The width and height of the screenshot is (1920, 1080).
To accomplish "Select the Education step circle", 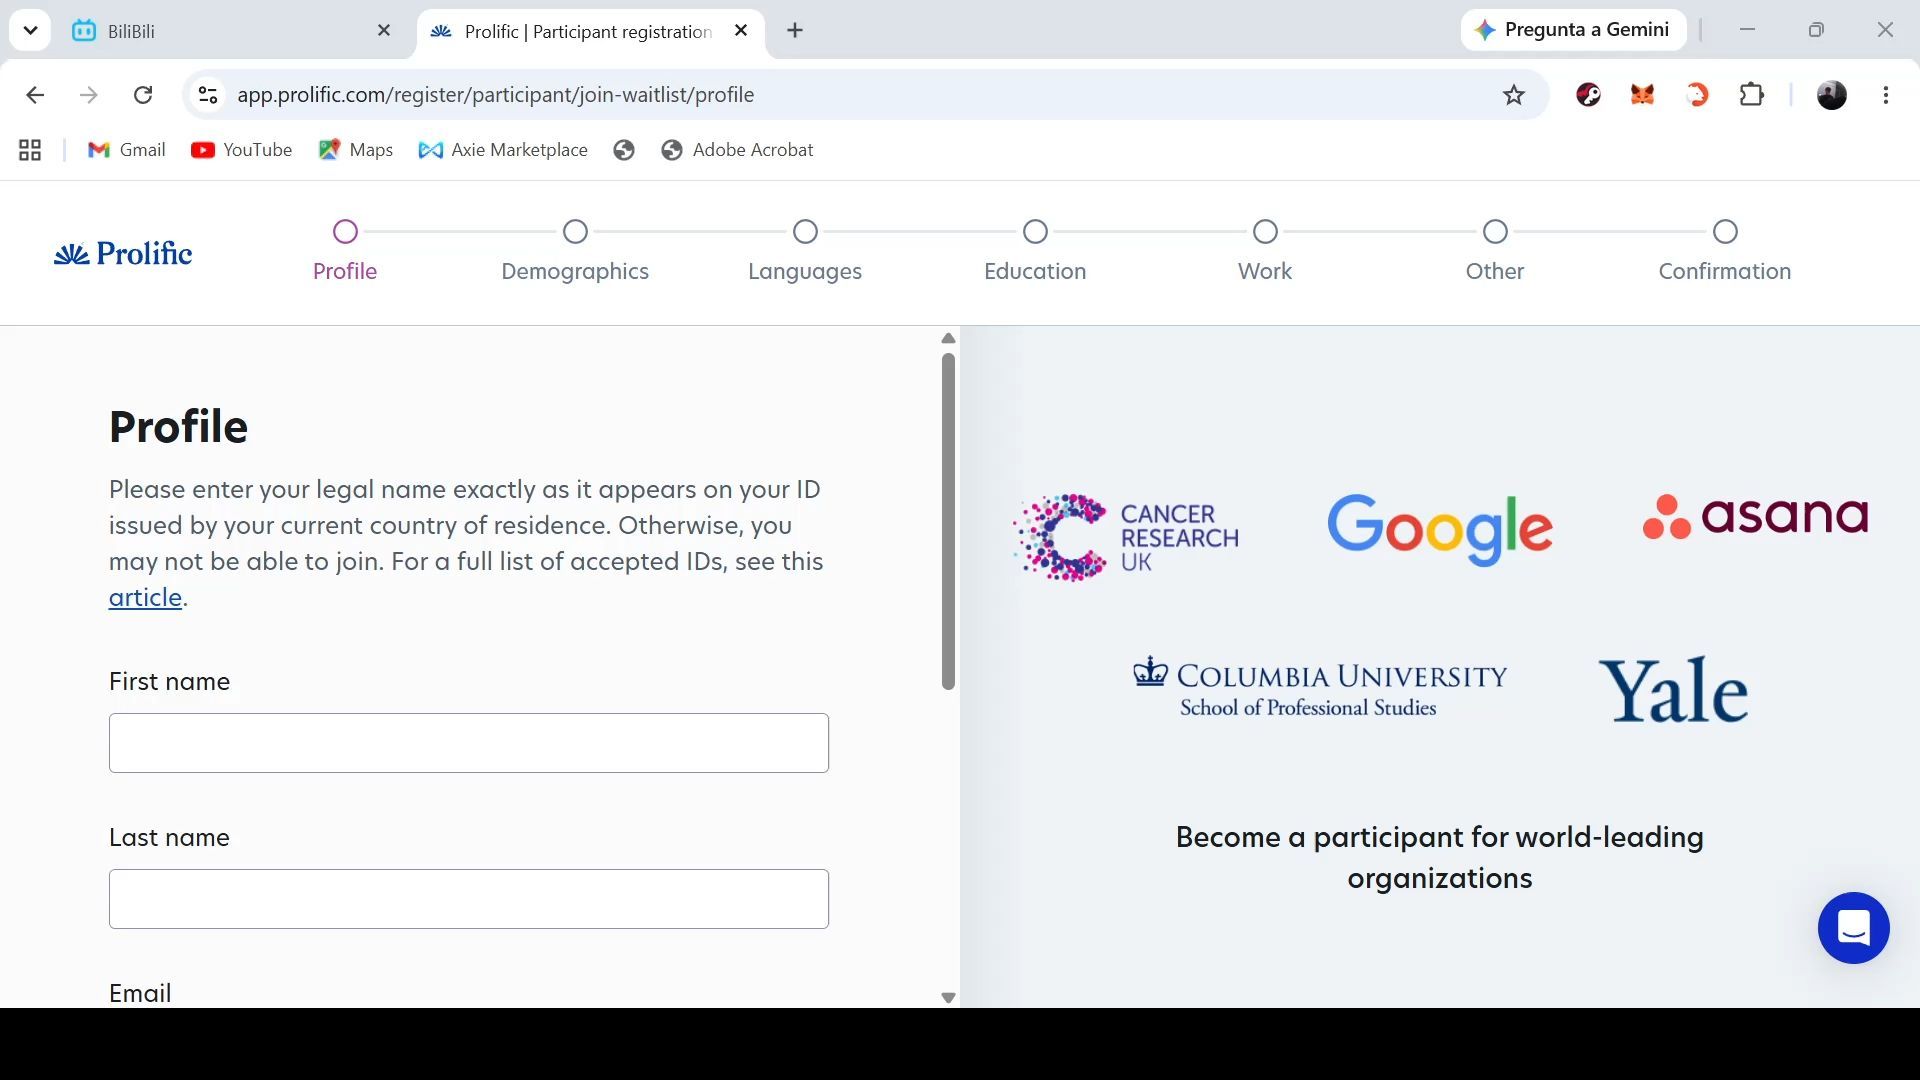I will coord(1035,232).
